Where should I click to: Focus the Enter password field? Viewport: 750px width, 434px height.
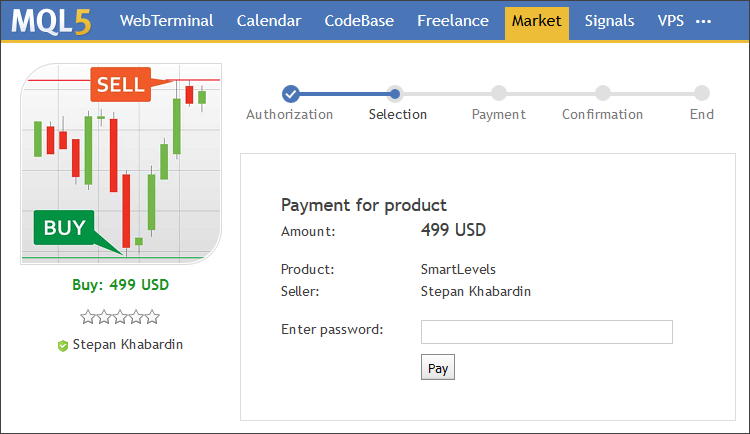[547, 332]
